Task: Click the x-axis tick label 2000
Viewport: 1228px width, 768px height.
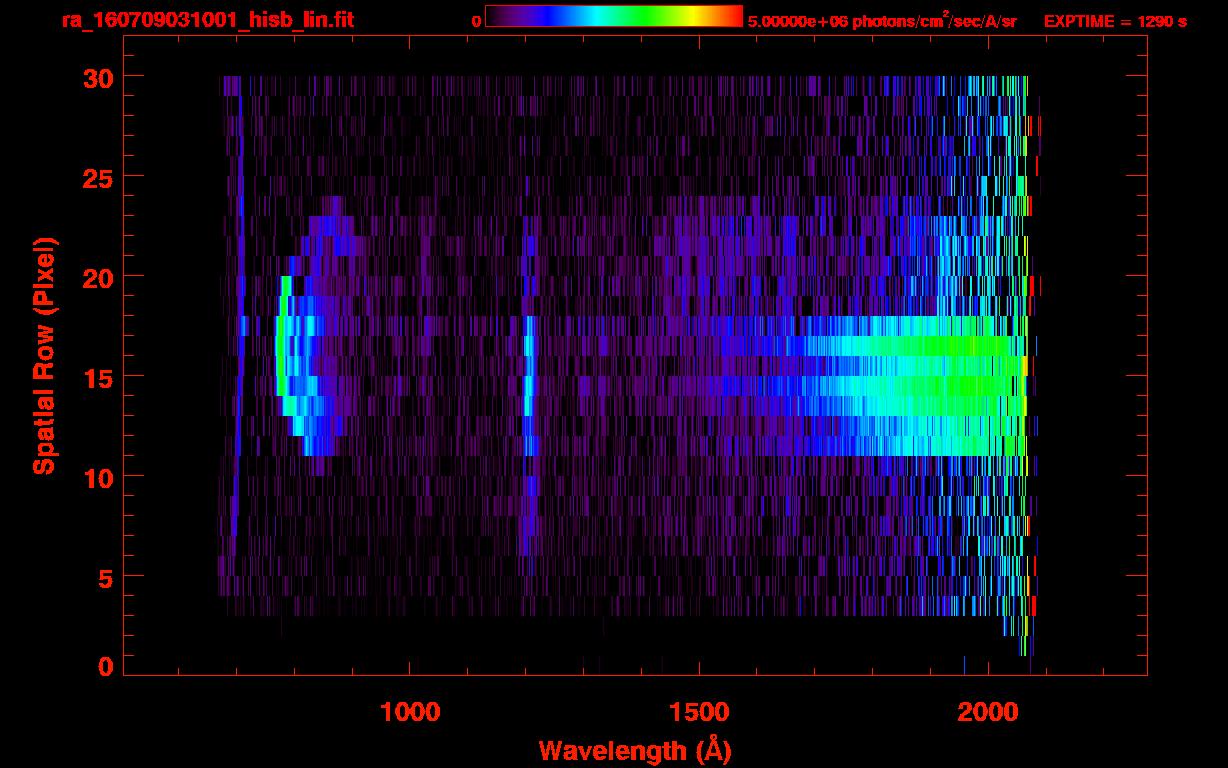Action: [x=988, y=711]
